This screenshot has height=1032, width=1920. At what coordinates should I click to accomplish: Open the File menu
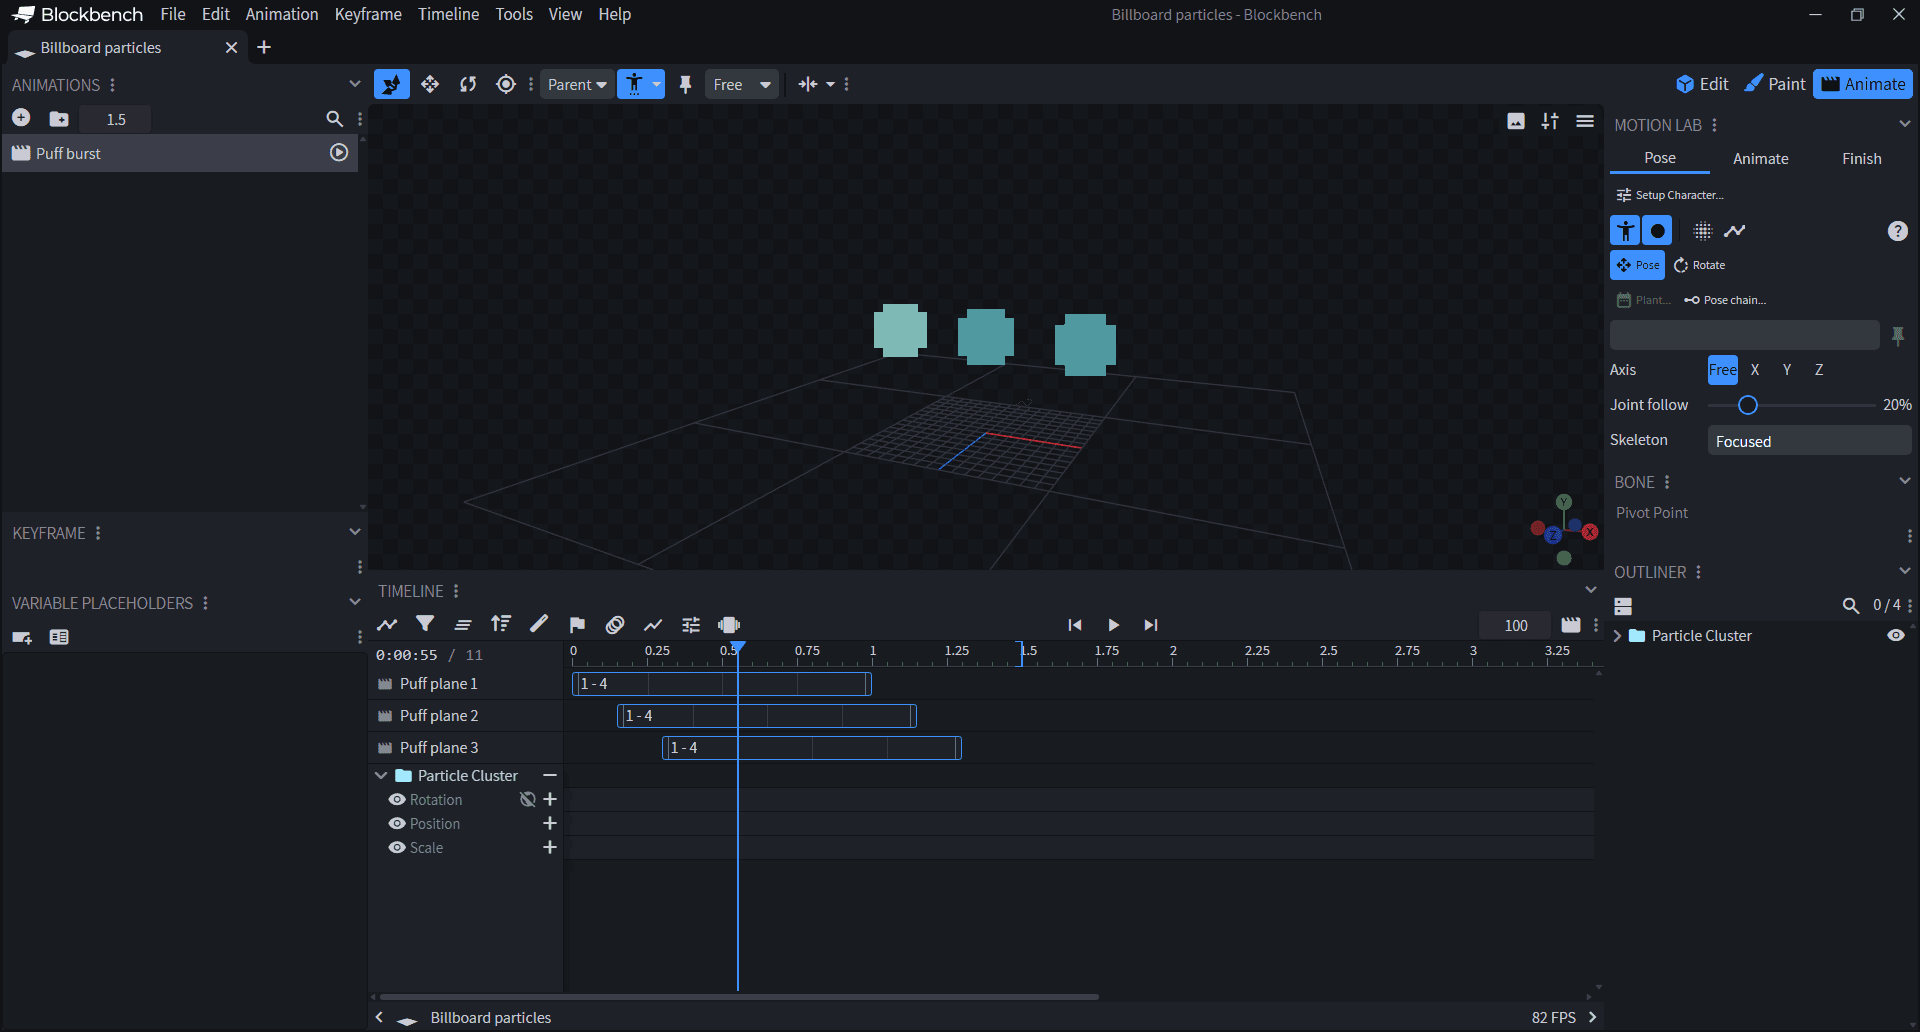tap(173, 14)
